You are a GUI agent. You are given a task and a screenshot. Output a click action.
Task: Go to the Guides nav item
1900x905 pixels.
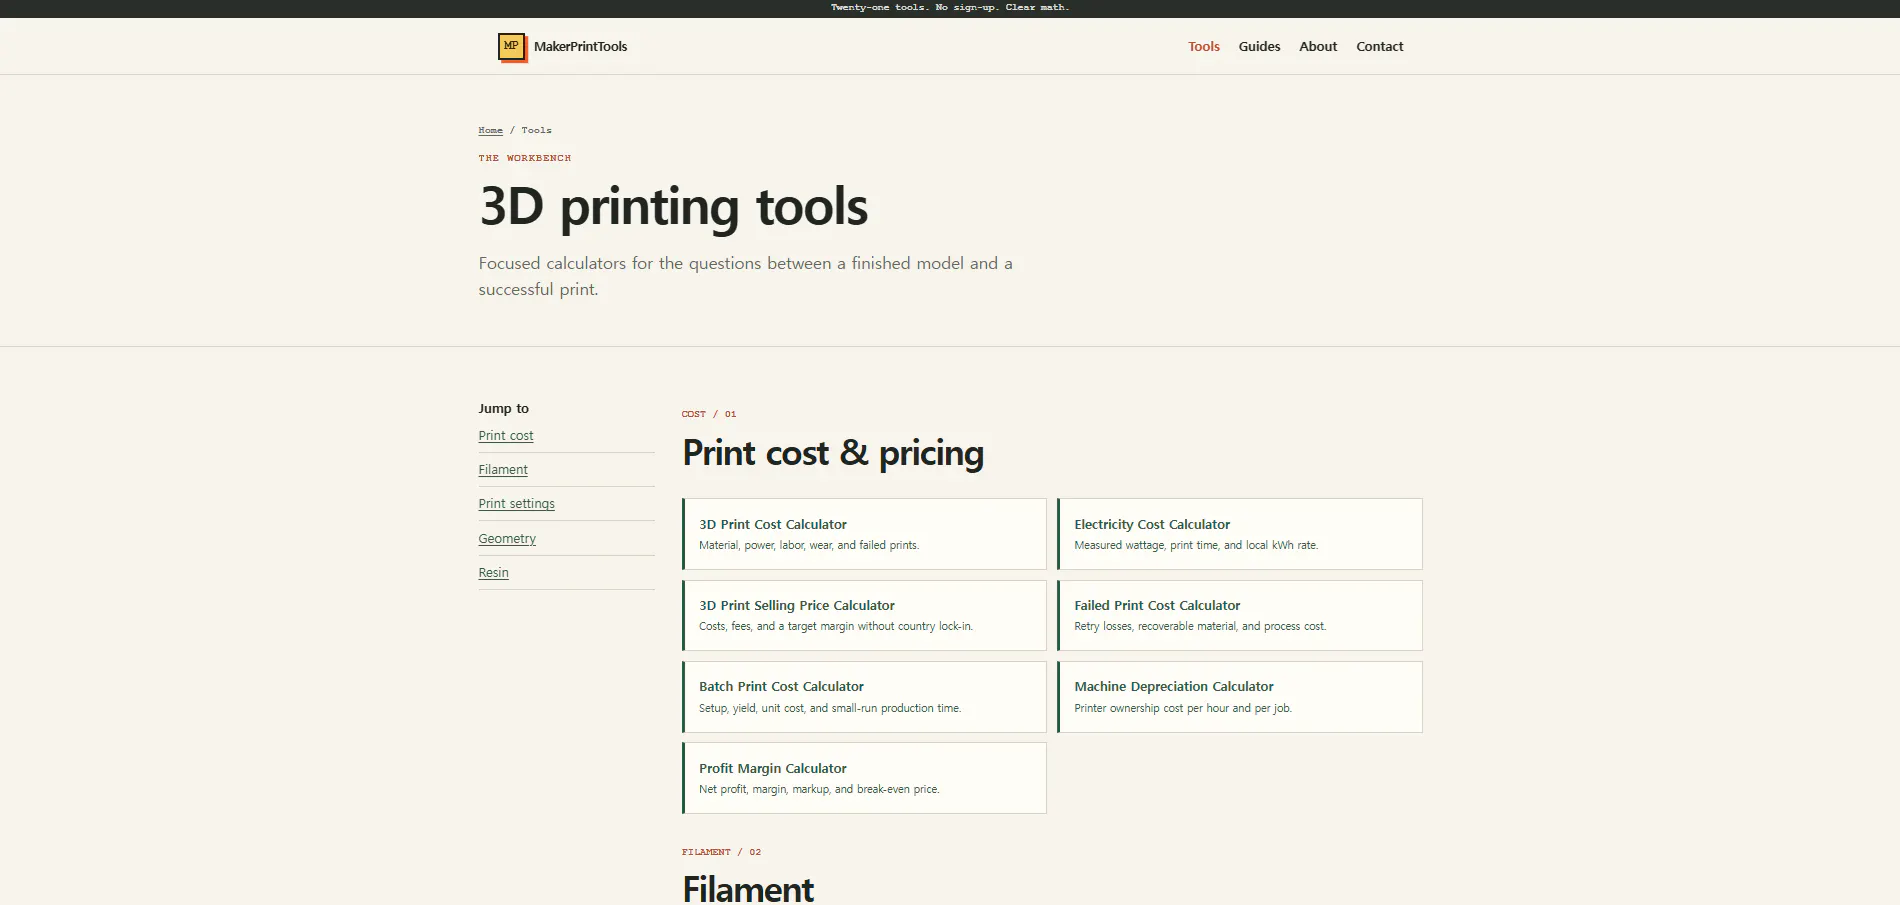tap(1259, 47)
